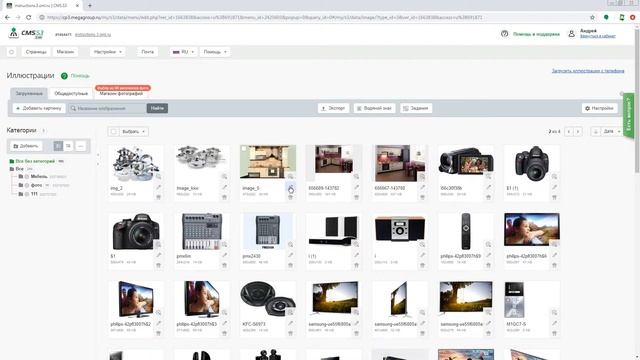Open the categories more options button

(x=81, y=146)
